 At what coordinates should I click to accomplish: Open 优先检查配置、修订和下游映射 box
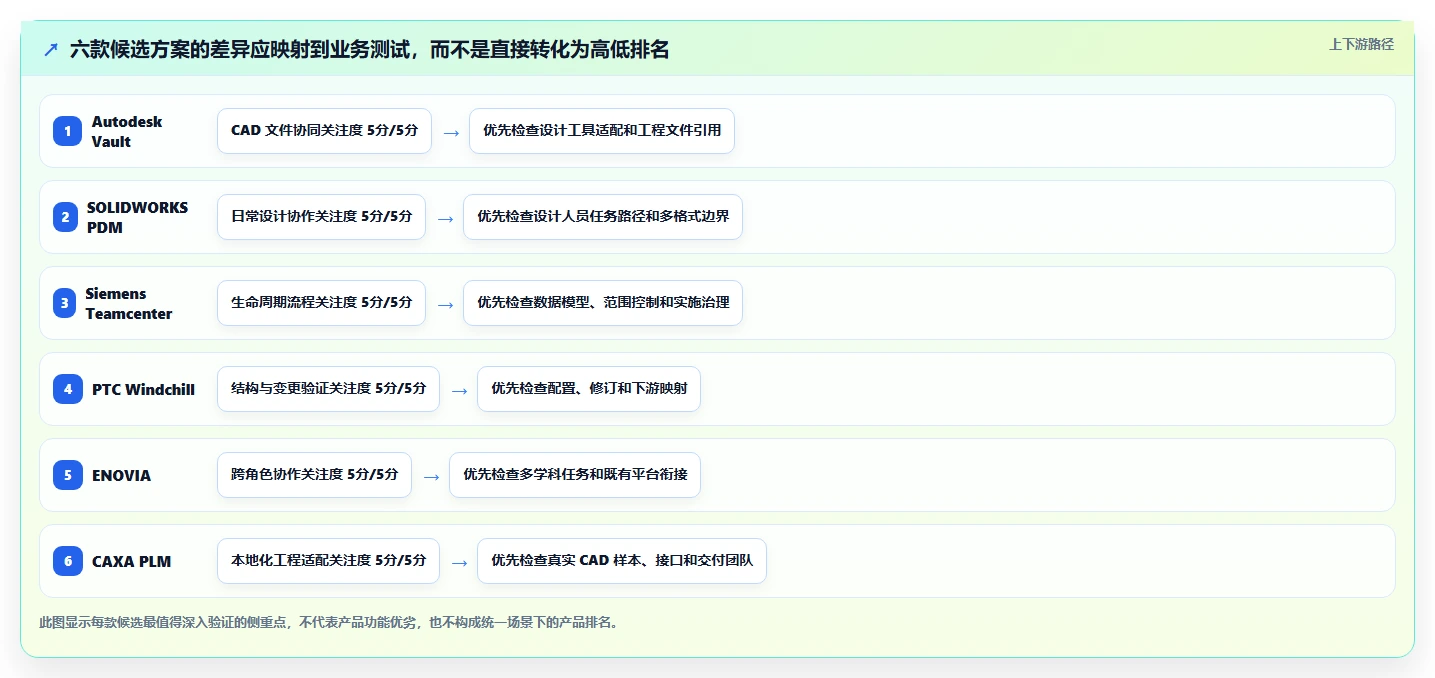click(589, 389)
